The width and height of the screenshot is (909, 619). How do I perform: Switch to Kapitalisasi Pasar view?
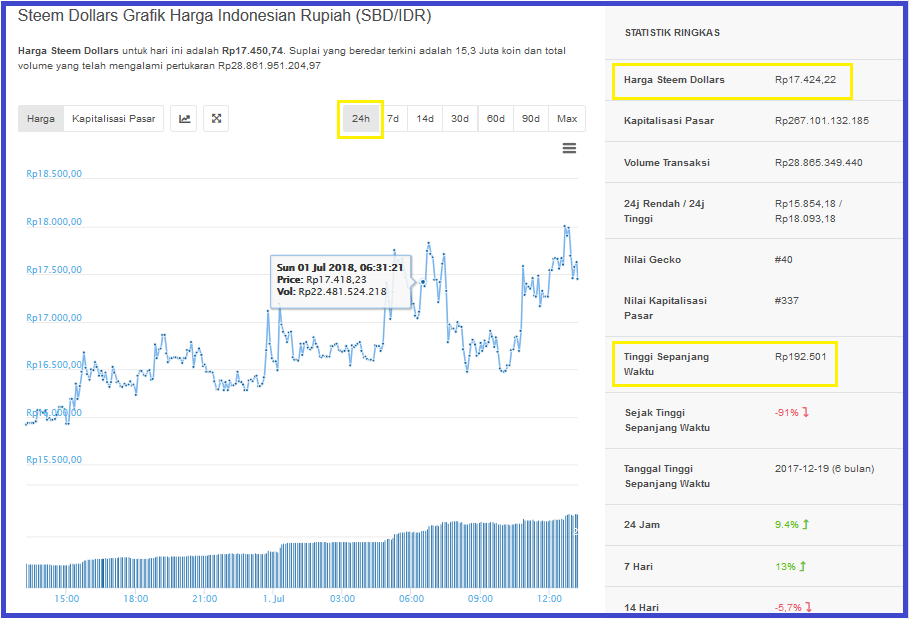click(114, 119)
